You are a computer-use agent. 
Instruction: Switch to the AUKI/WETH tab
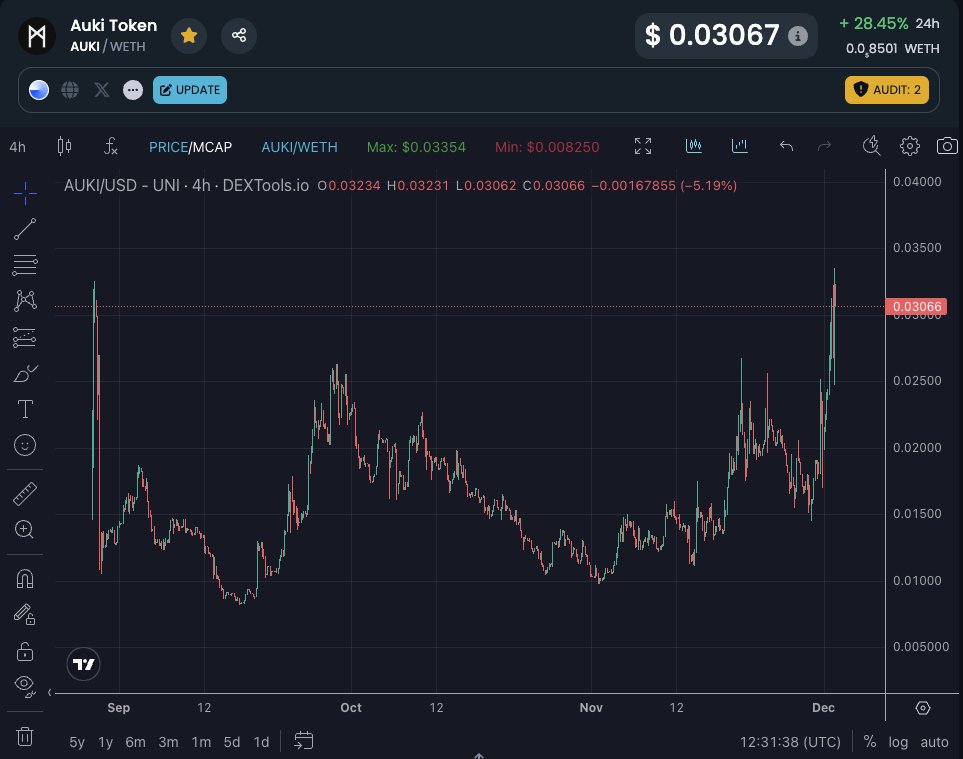coord(299,146)
